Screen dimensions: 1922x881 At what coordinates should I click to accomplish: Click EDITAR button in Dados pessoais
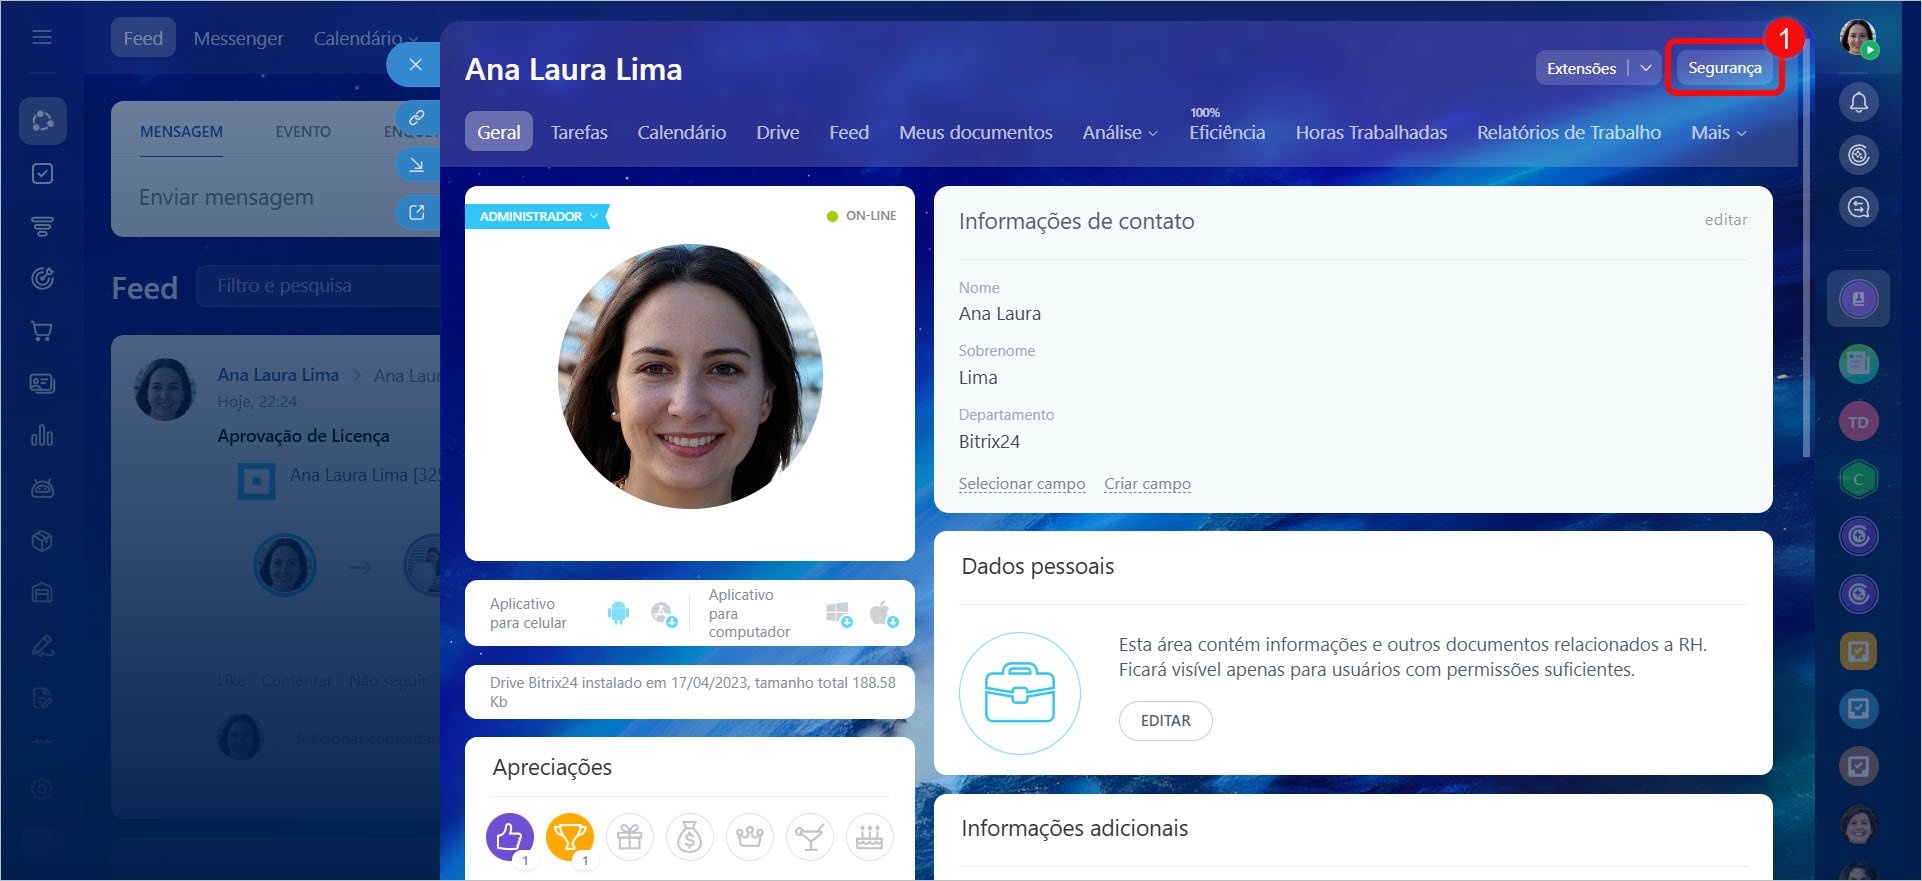coord(1165,720)
